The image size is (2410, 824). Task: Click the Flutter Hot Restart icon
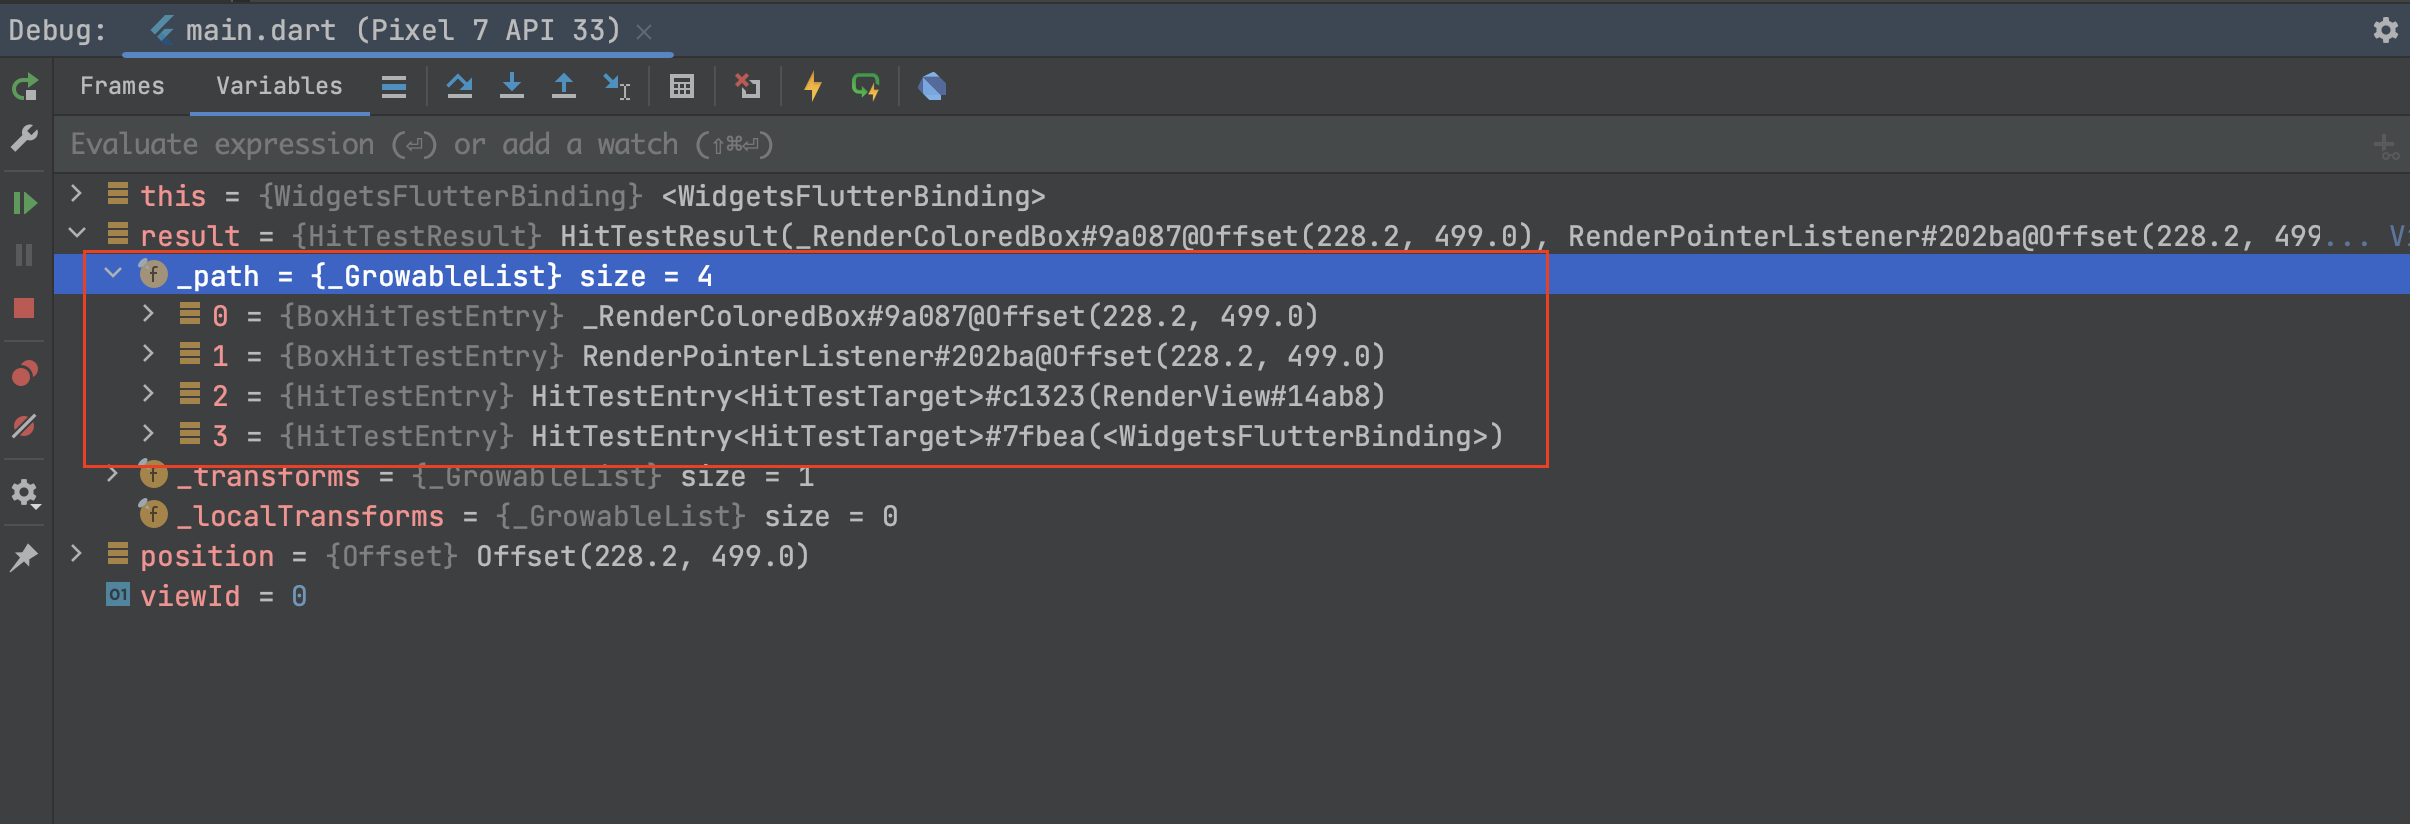pos(865,86)
